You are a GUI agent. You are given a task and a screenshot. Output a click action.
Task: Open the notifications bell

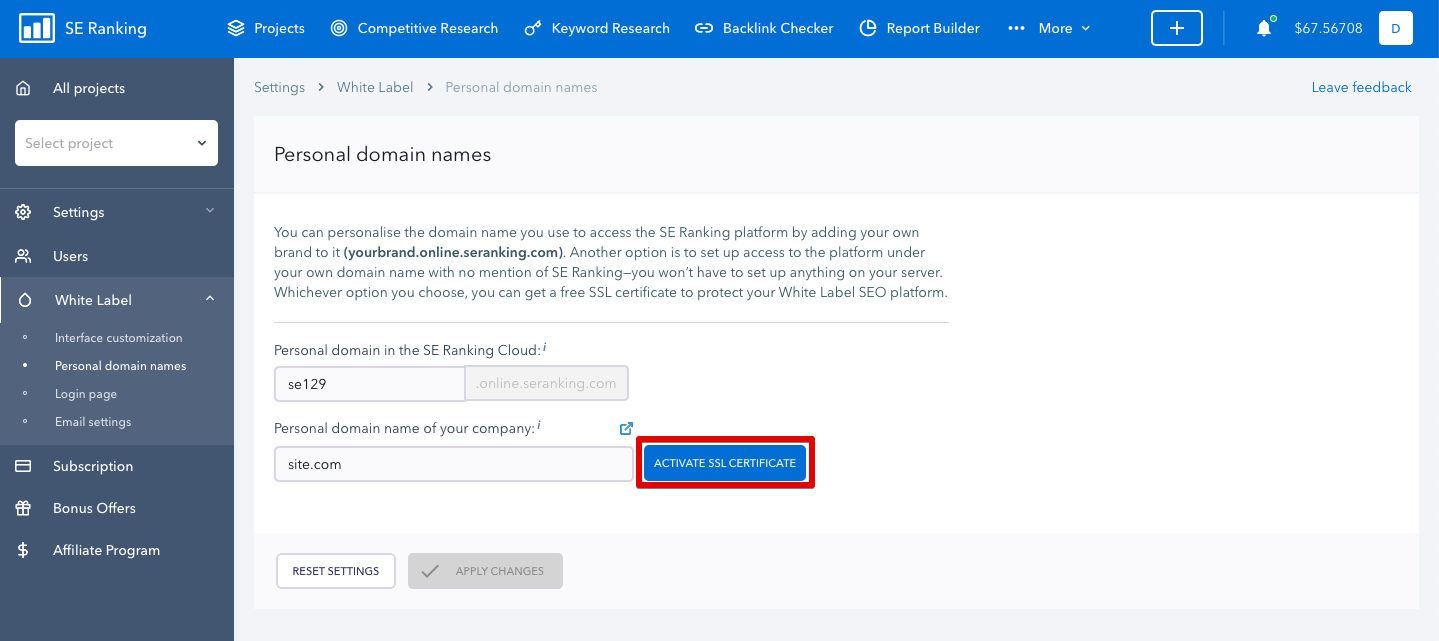(1264, 28)
